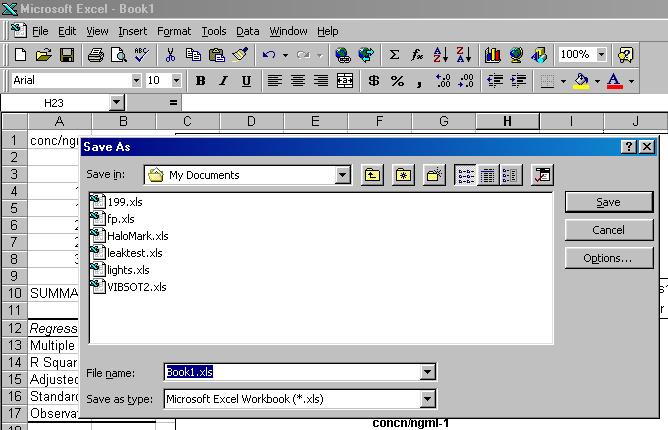Open Print Preview from the toolbar
Image resolution: width=668 pixels, height=430 pixels.
118,55
